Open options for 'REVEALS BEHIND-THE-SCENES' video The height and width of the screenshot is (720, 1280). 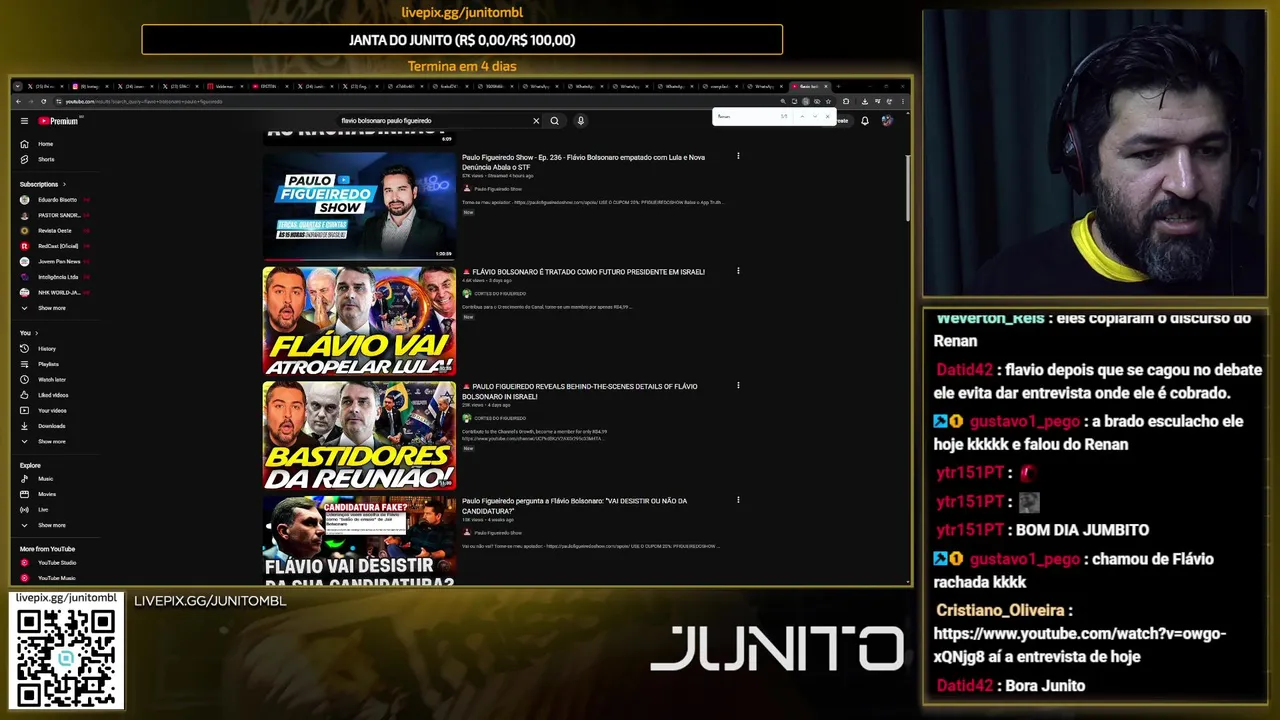pos(738,385)
